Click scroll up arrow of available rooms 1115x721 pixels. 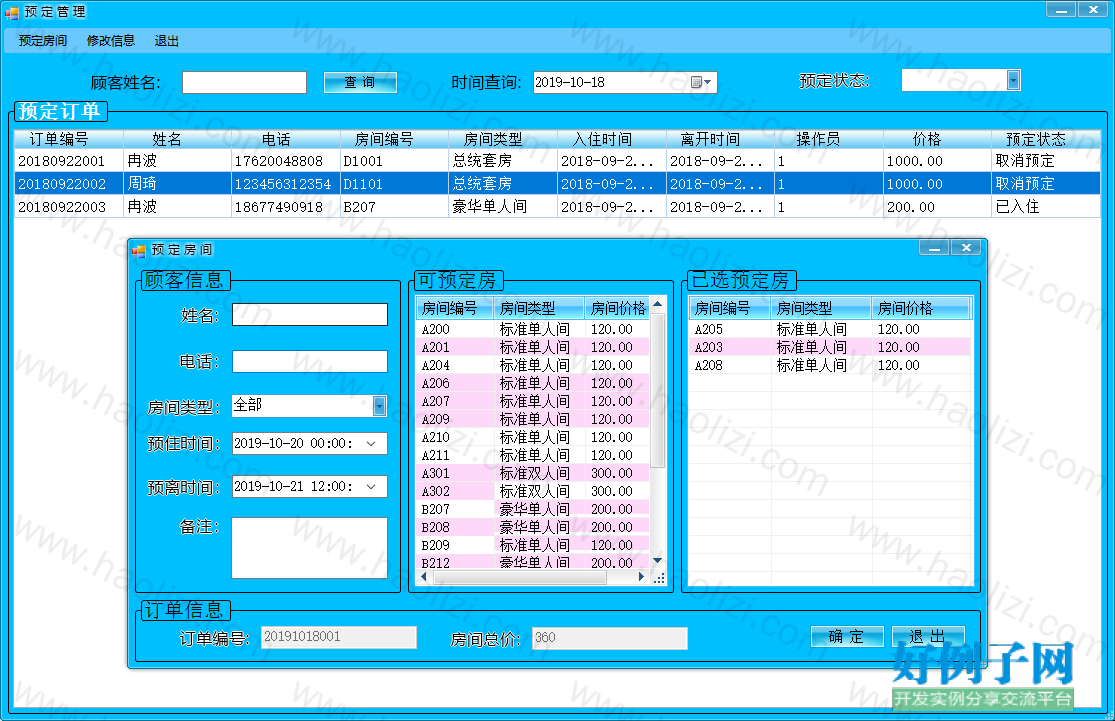[x=658, y=304]
